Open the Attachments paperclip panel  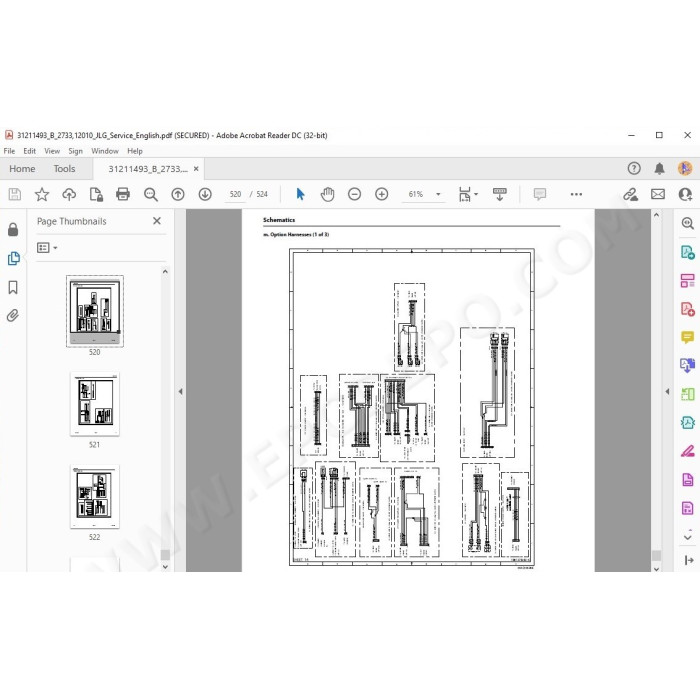click(x=13, y=316)
